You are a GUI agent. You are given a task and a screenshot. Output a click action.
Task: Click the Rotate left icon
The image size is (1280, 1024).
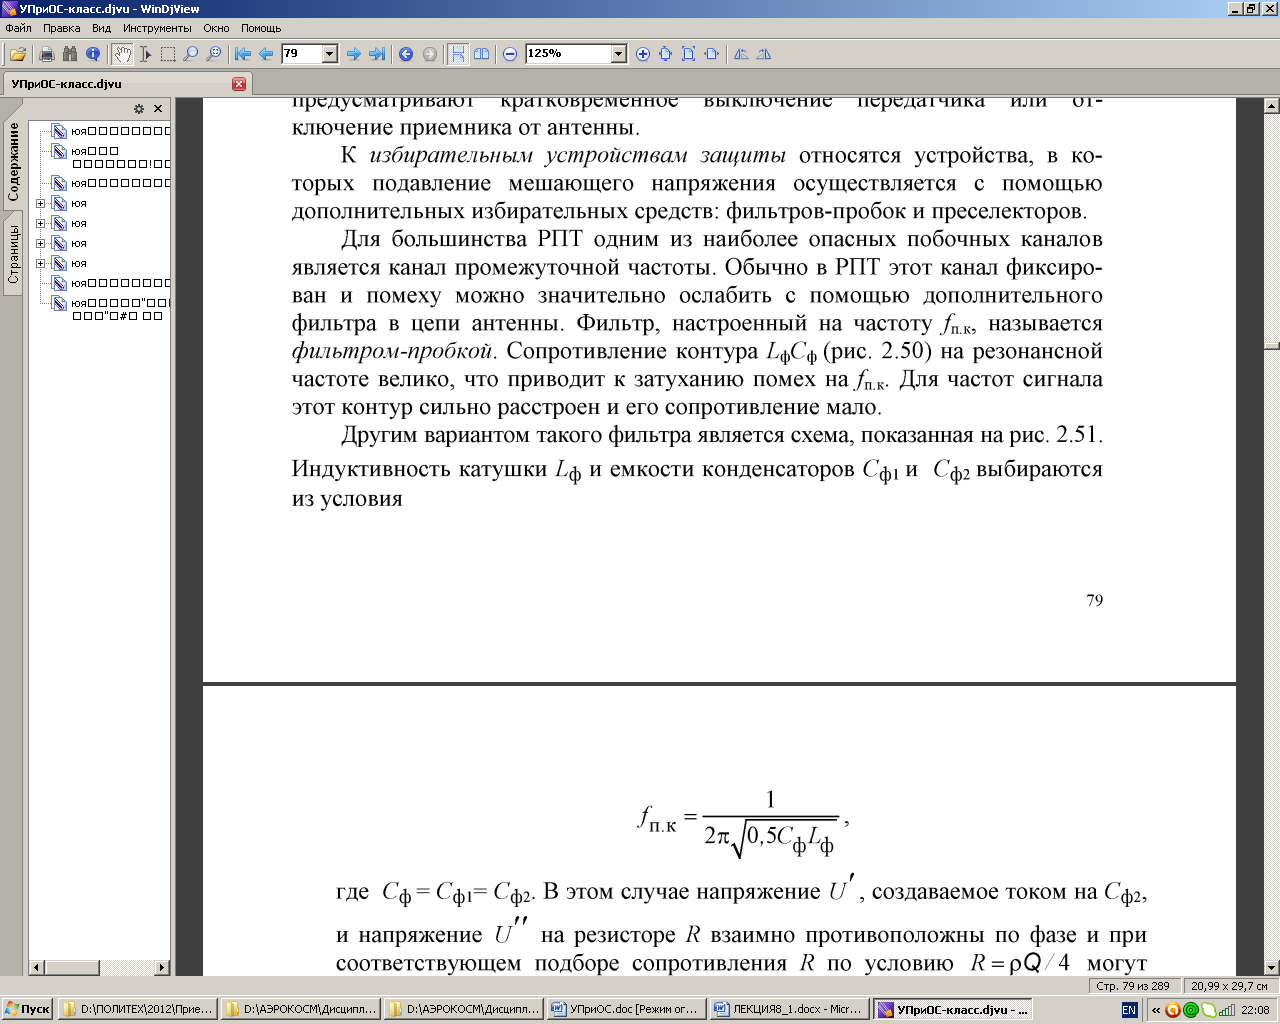(741, 54)
